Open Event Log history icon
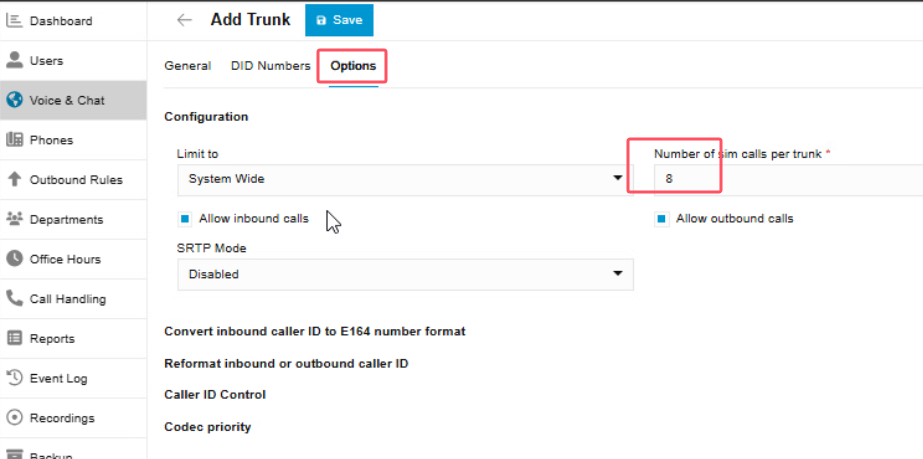923x459 pixels. pos(14,378)
